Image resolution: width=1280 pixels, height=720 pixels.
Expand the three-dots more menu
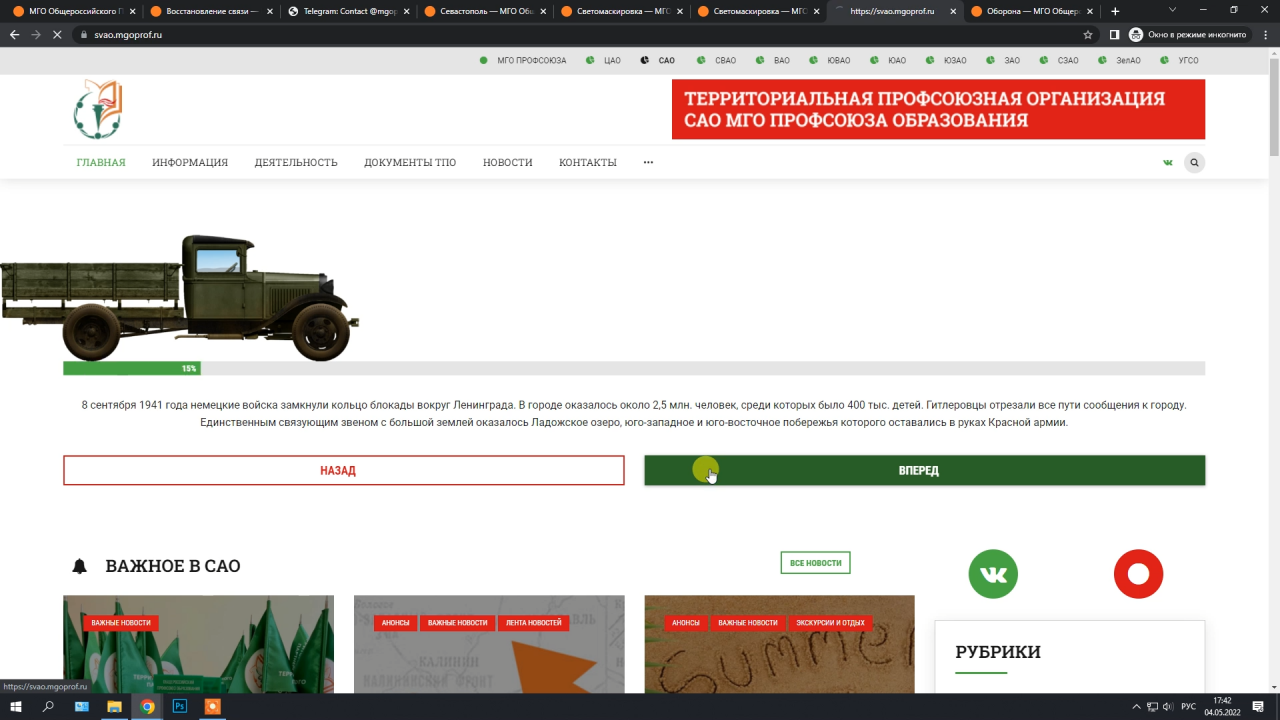648,163
